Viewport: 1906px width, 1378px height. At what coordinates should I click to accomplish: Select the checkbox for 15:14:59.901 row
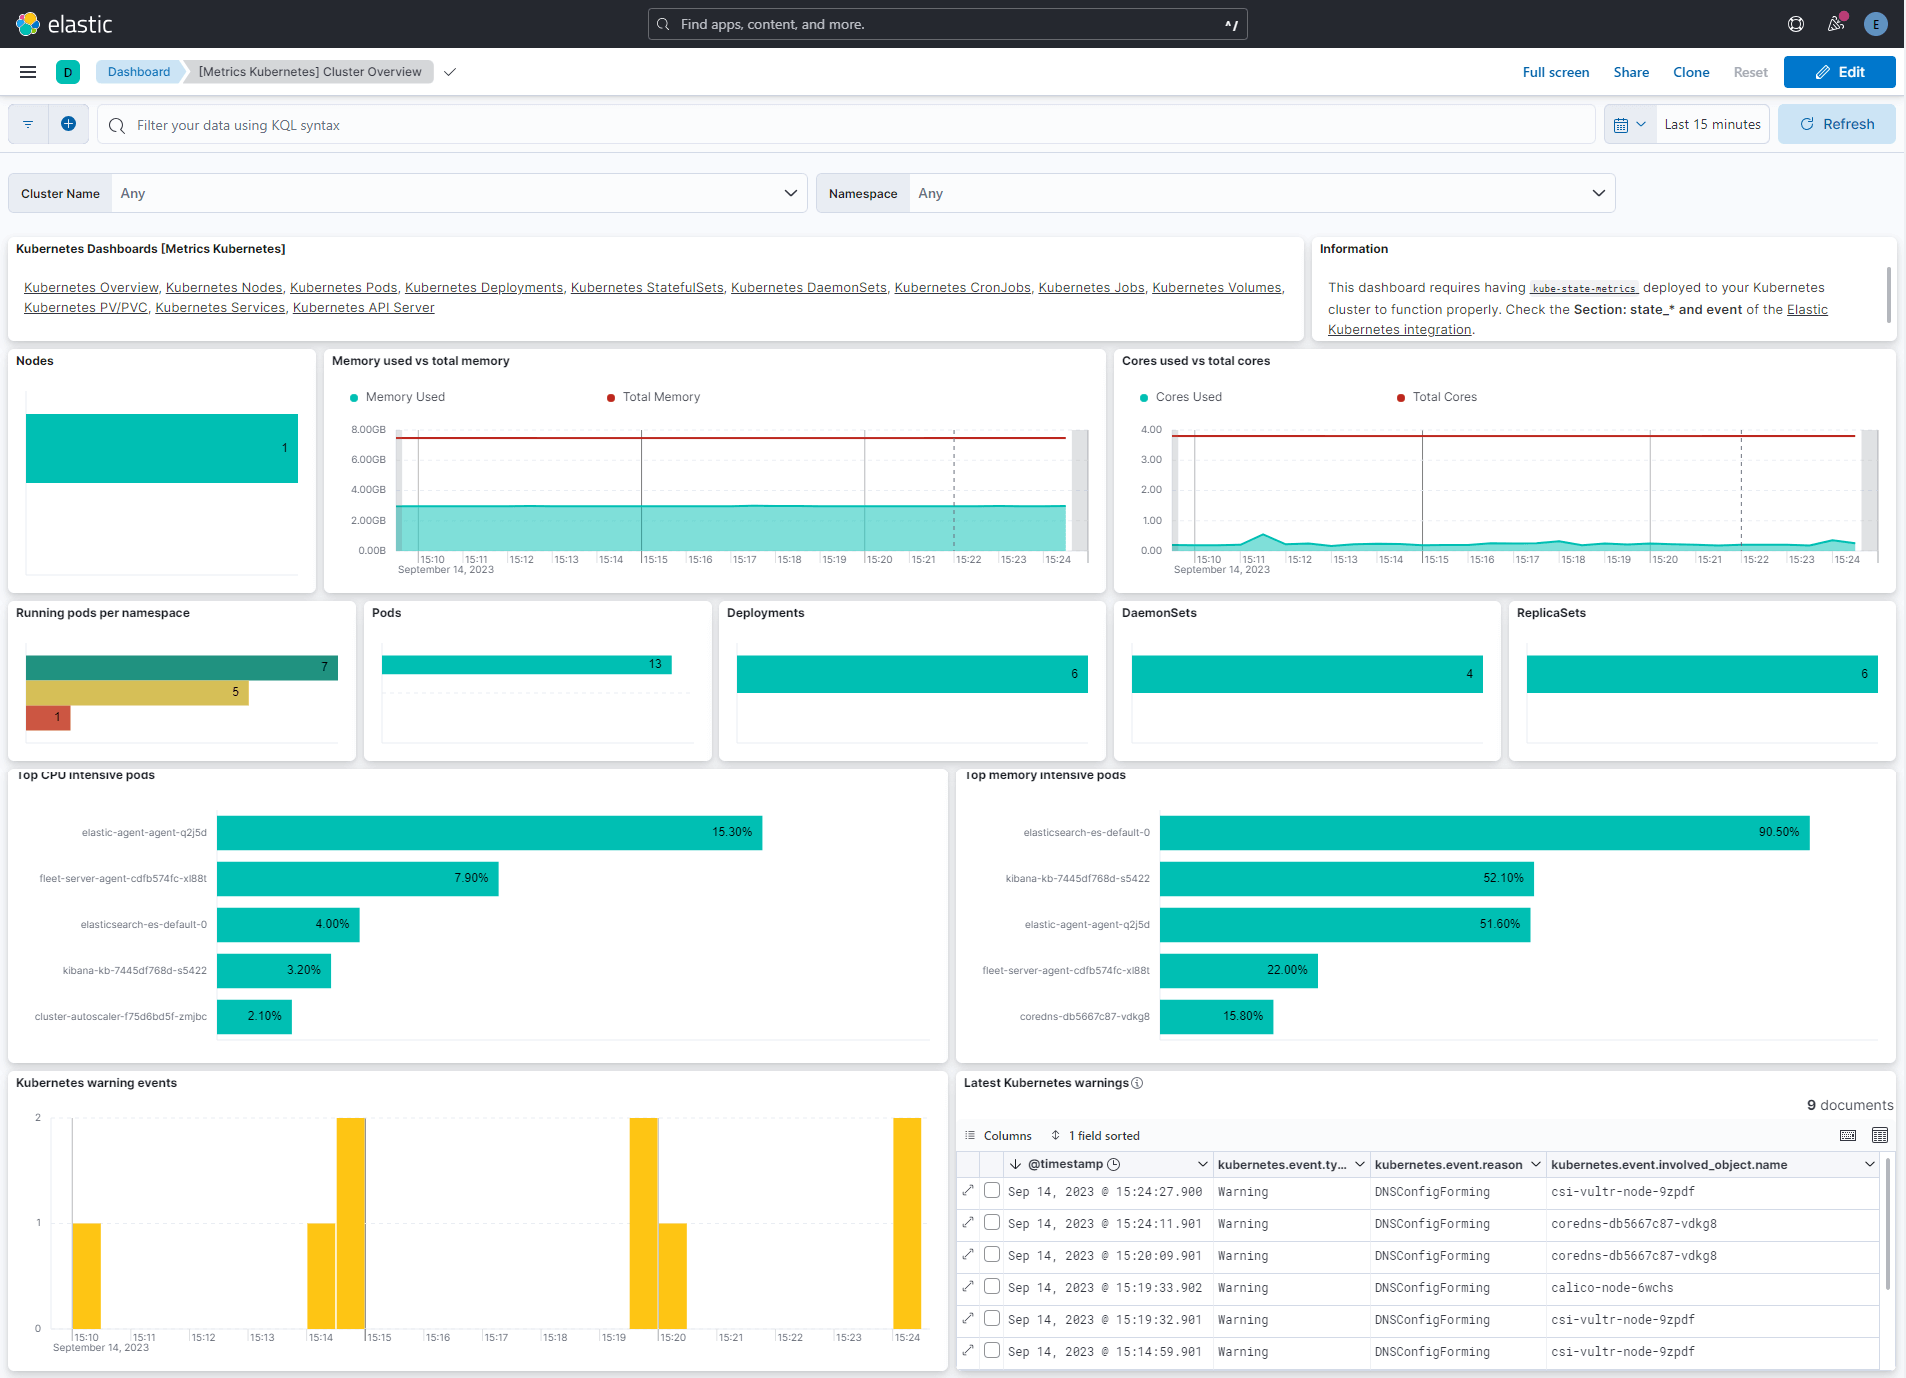tap(992, 1351)
